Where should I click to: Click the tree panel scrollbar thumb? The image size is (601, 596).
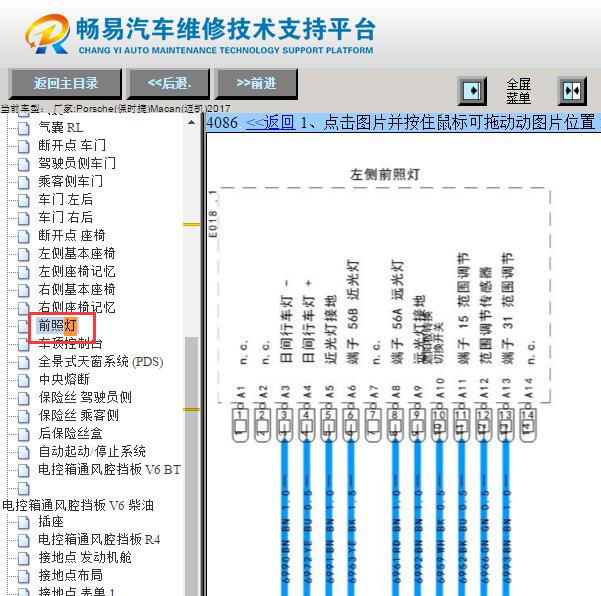(x=191, y=466)
